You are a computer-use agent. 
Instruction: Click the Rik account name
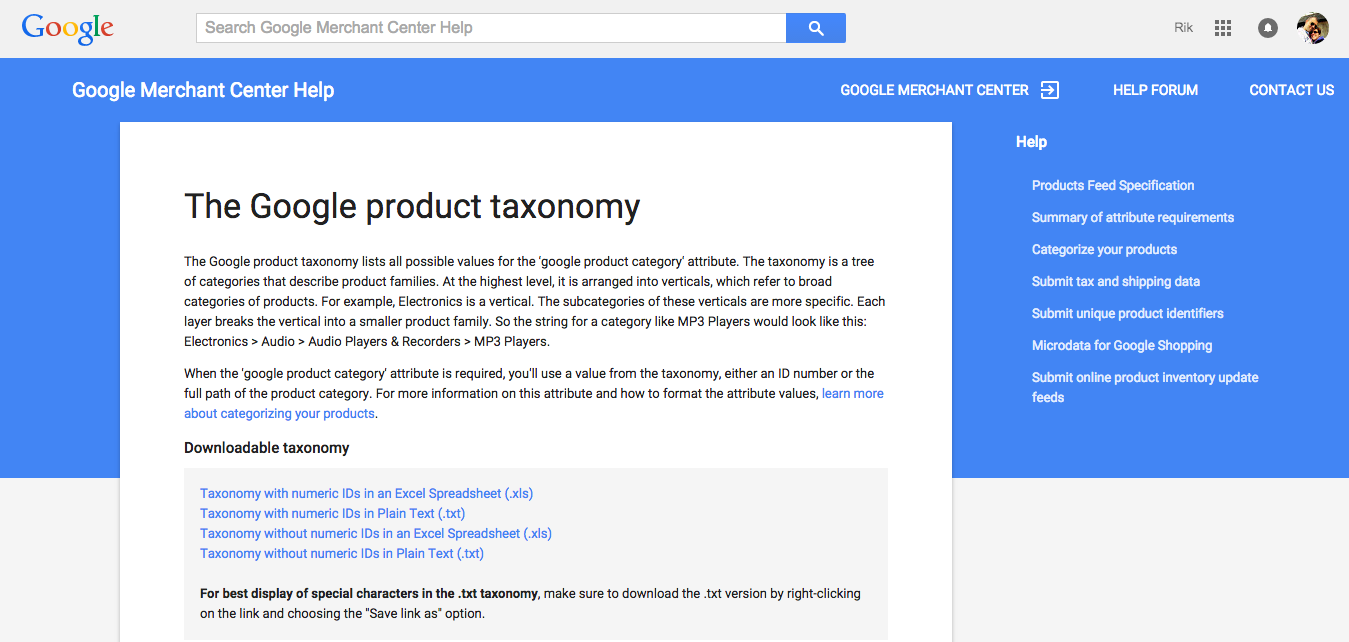1184,28
